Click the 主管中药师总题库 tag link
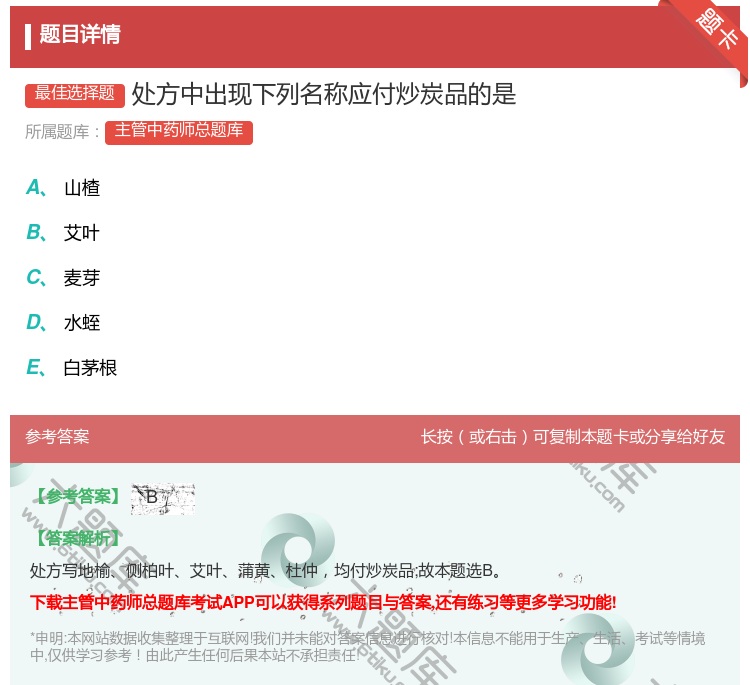The width and height of the screenshot is (750, 685). pyautogui.click(x=179, y=132)
